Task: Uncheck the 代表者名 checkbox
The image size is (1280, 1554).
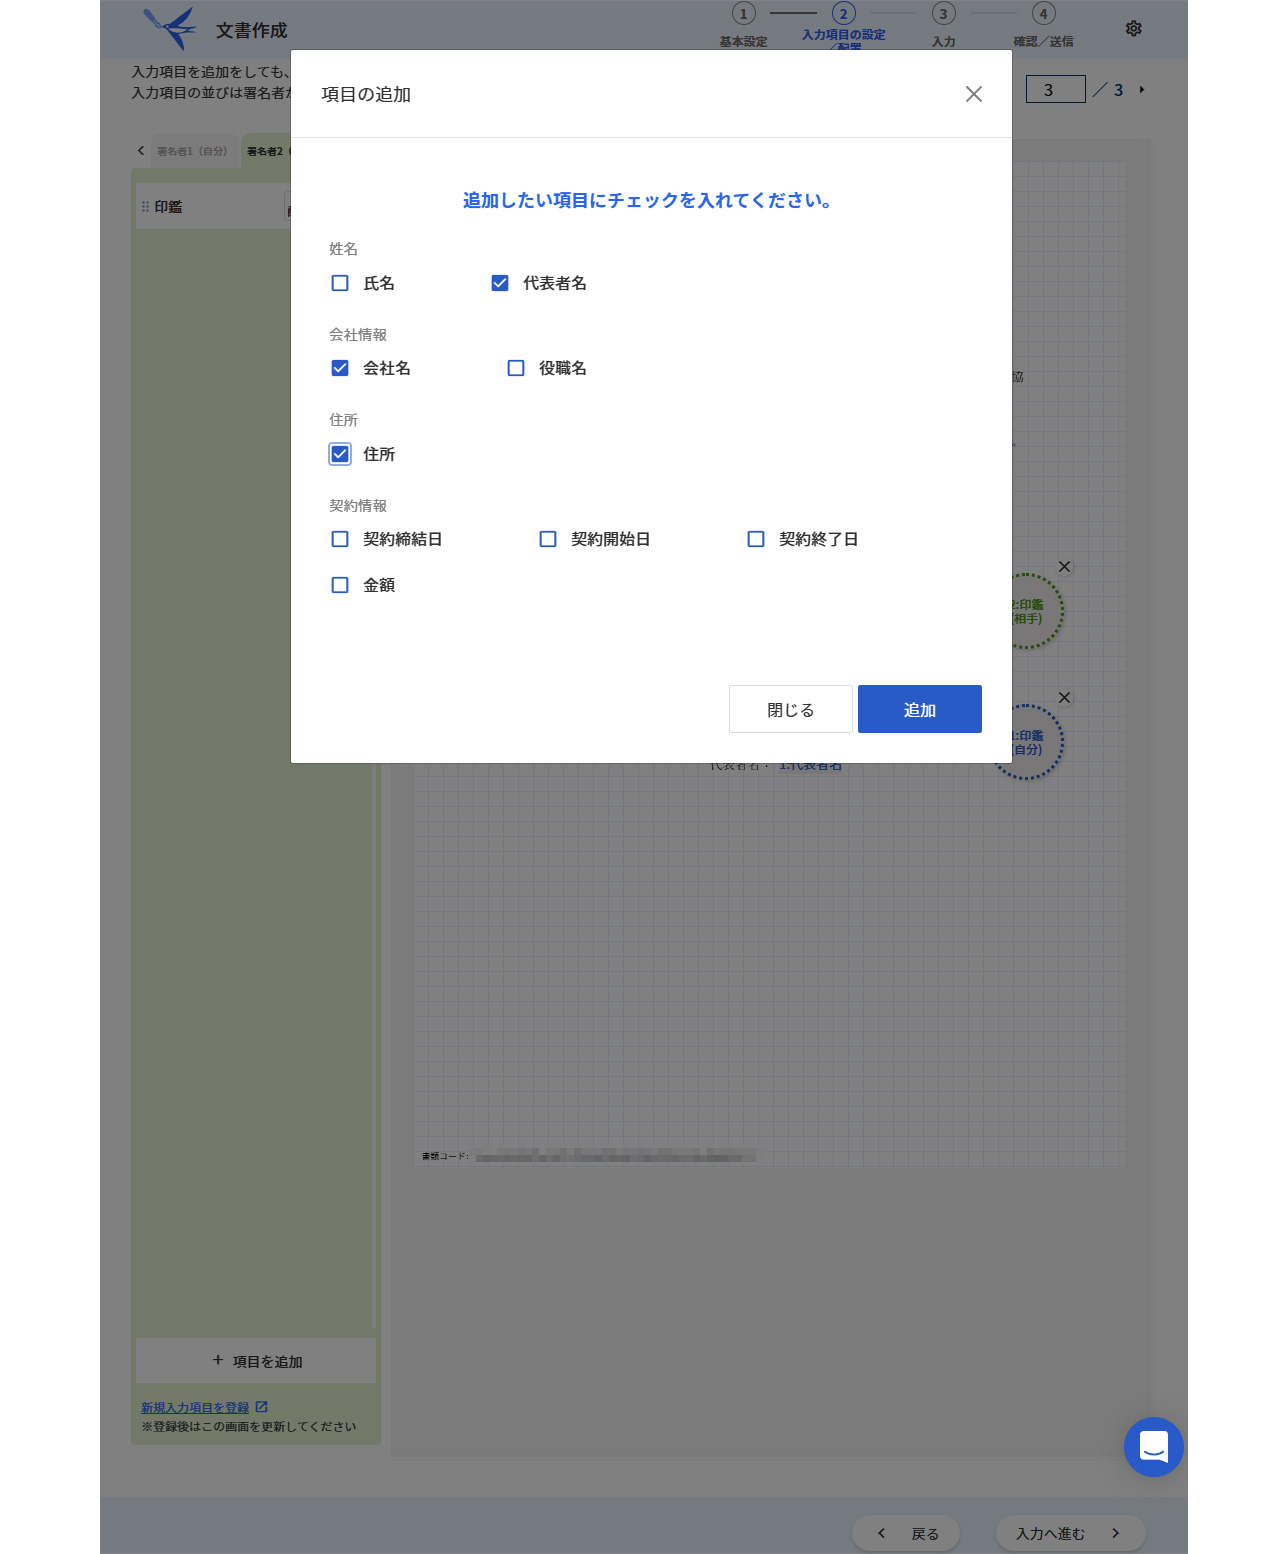Action: click(x=500, y=283)
